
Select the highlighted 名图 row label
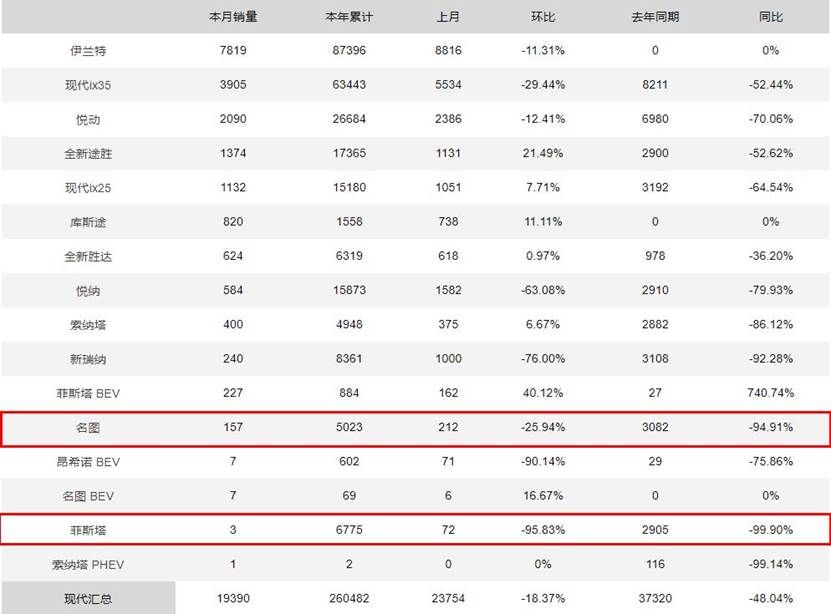click(x=88, y=428)
